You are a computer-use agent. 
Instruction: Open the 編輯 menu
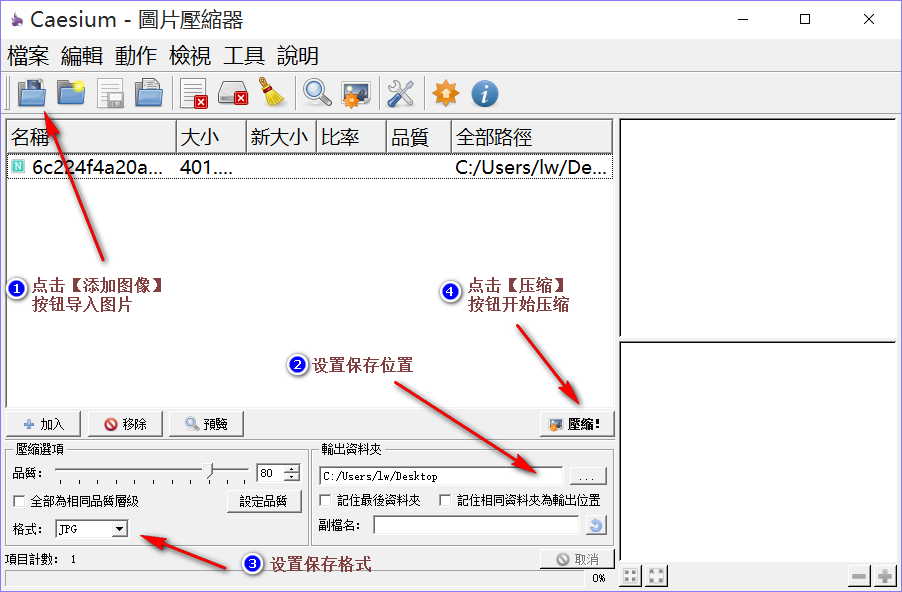tap(82, 56)
